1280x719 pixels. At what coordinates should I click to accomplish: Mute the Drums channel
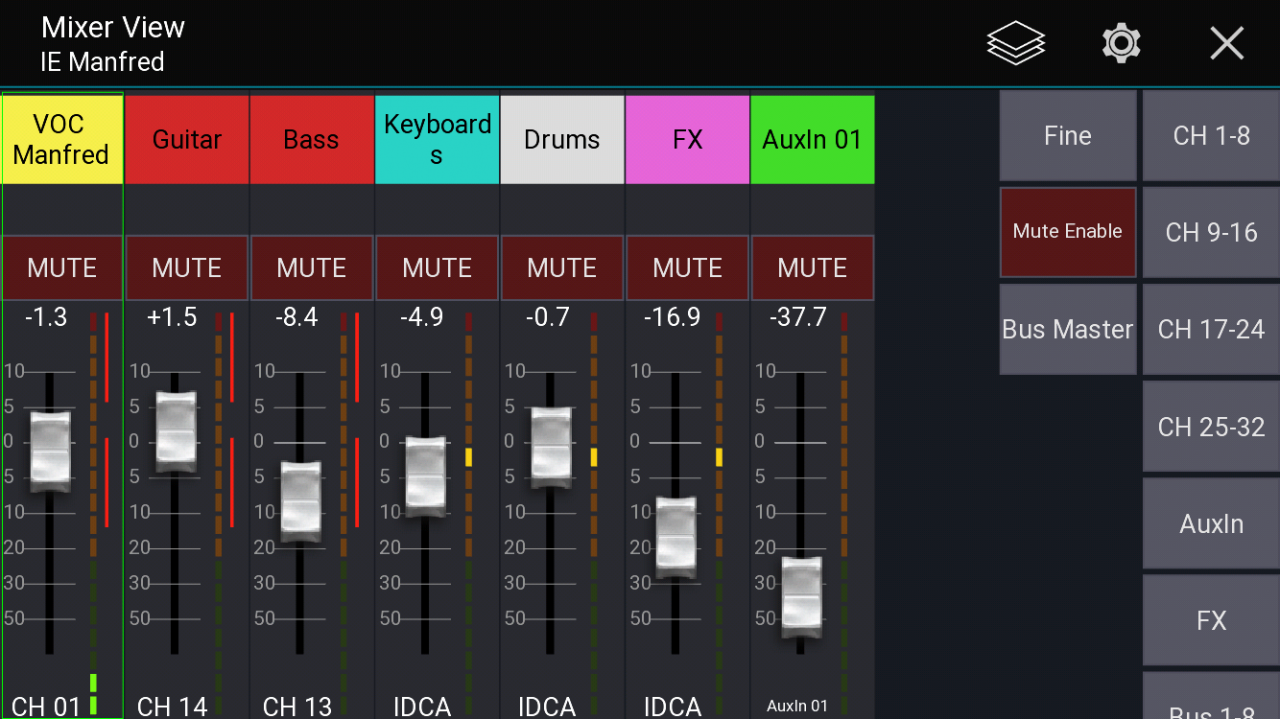[x=562, y=268]
